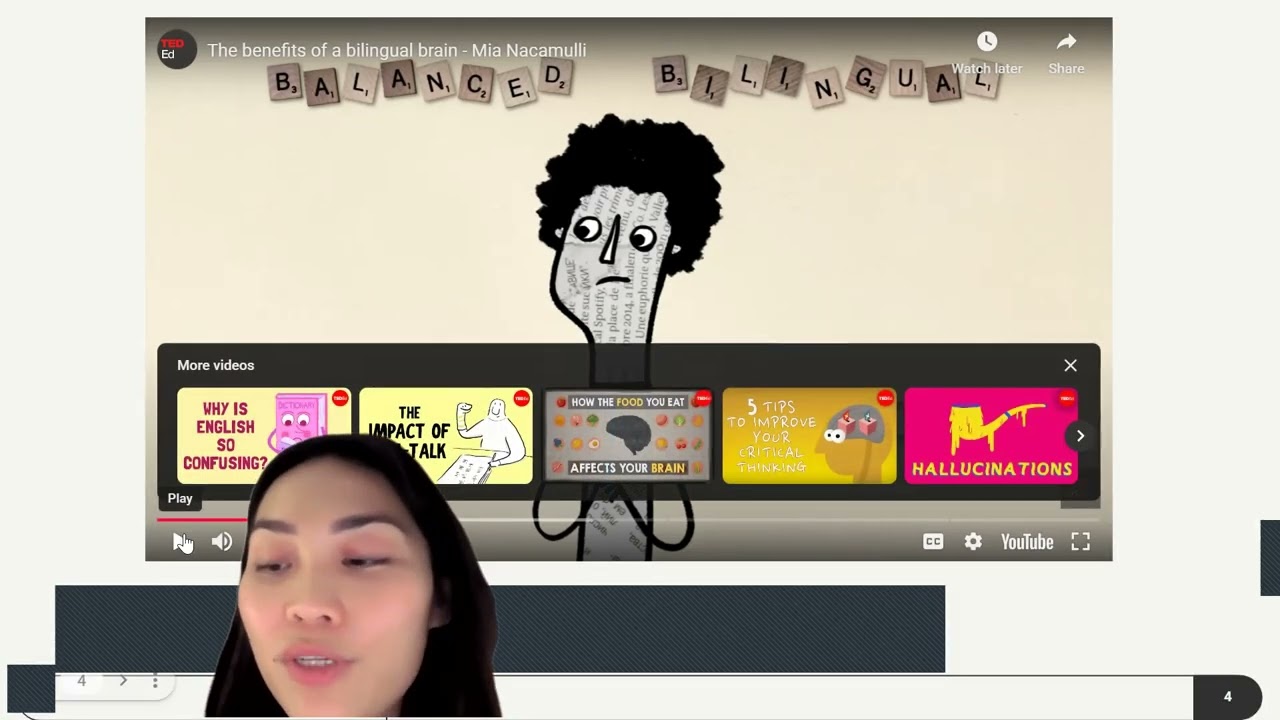Close the More videos panel
Screen dimensions: 1280x720
pos(1070,366)
